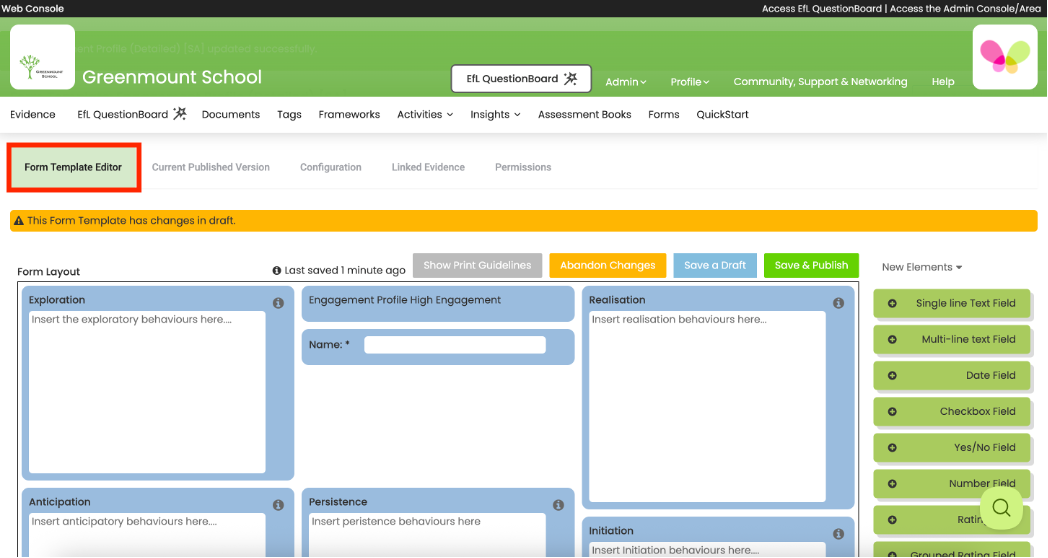Click the Anticipation behaviours text area
Screen dimensions: 1048x558
coord(147,535)
